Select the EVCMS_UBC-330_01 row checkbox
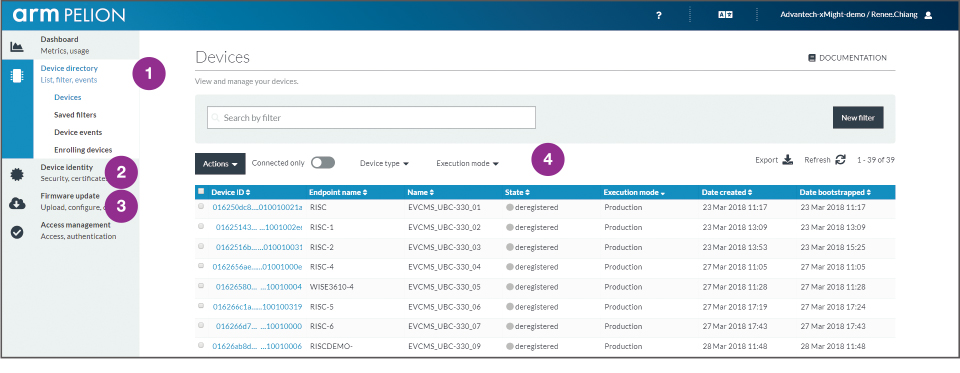Screen dimensions: 960x373 pyautogui.click(x=201, y=207)
